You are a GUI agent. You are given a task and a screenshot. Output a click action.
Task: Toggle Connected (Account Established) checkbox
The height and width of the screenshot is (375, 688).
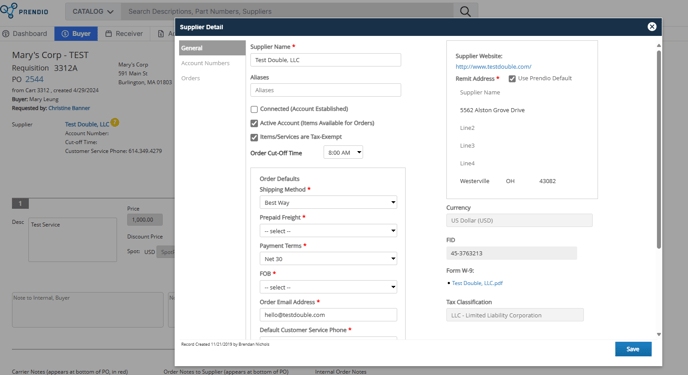254,109
